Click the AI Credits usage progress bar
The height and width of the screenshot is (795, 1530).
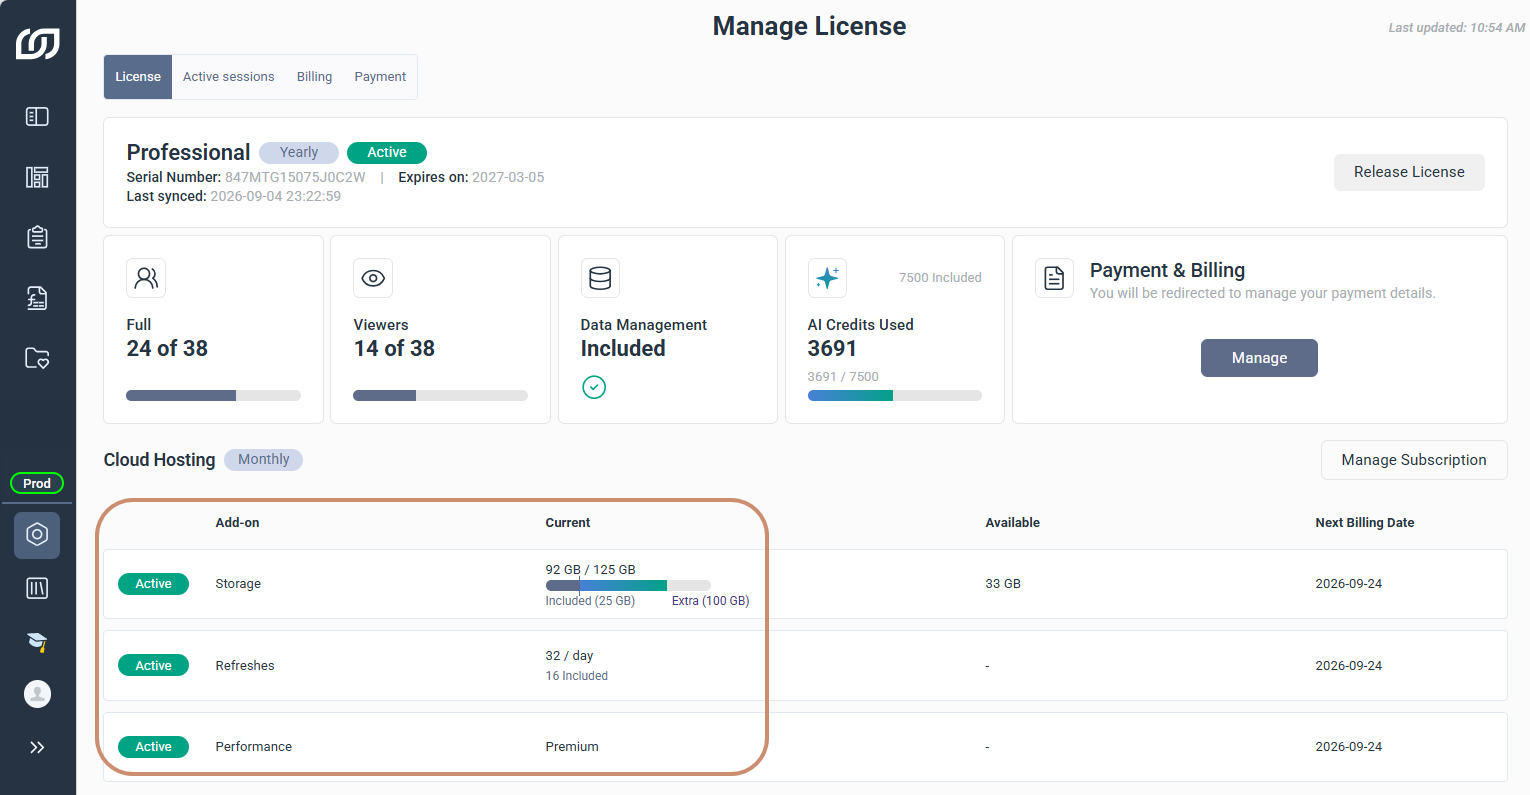pyautogui.click(x=894, y=395)
